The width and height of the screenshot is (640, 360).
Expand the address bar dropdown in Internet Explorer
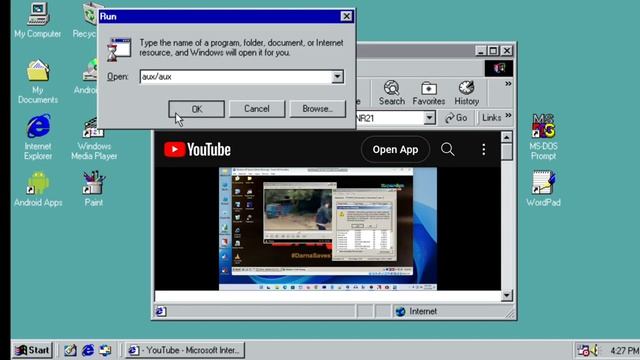pyautogui.click(x=429, y=118)
